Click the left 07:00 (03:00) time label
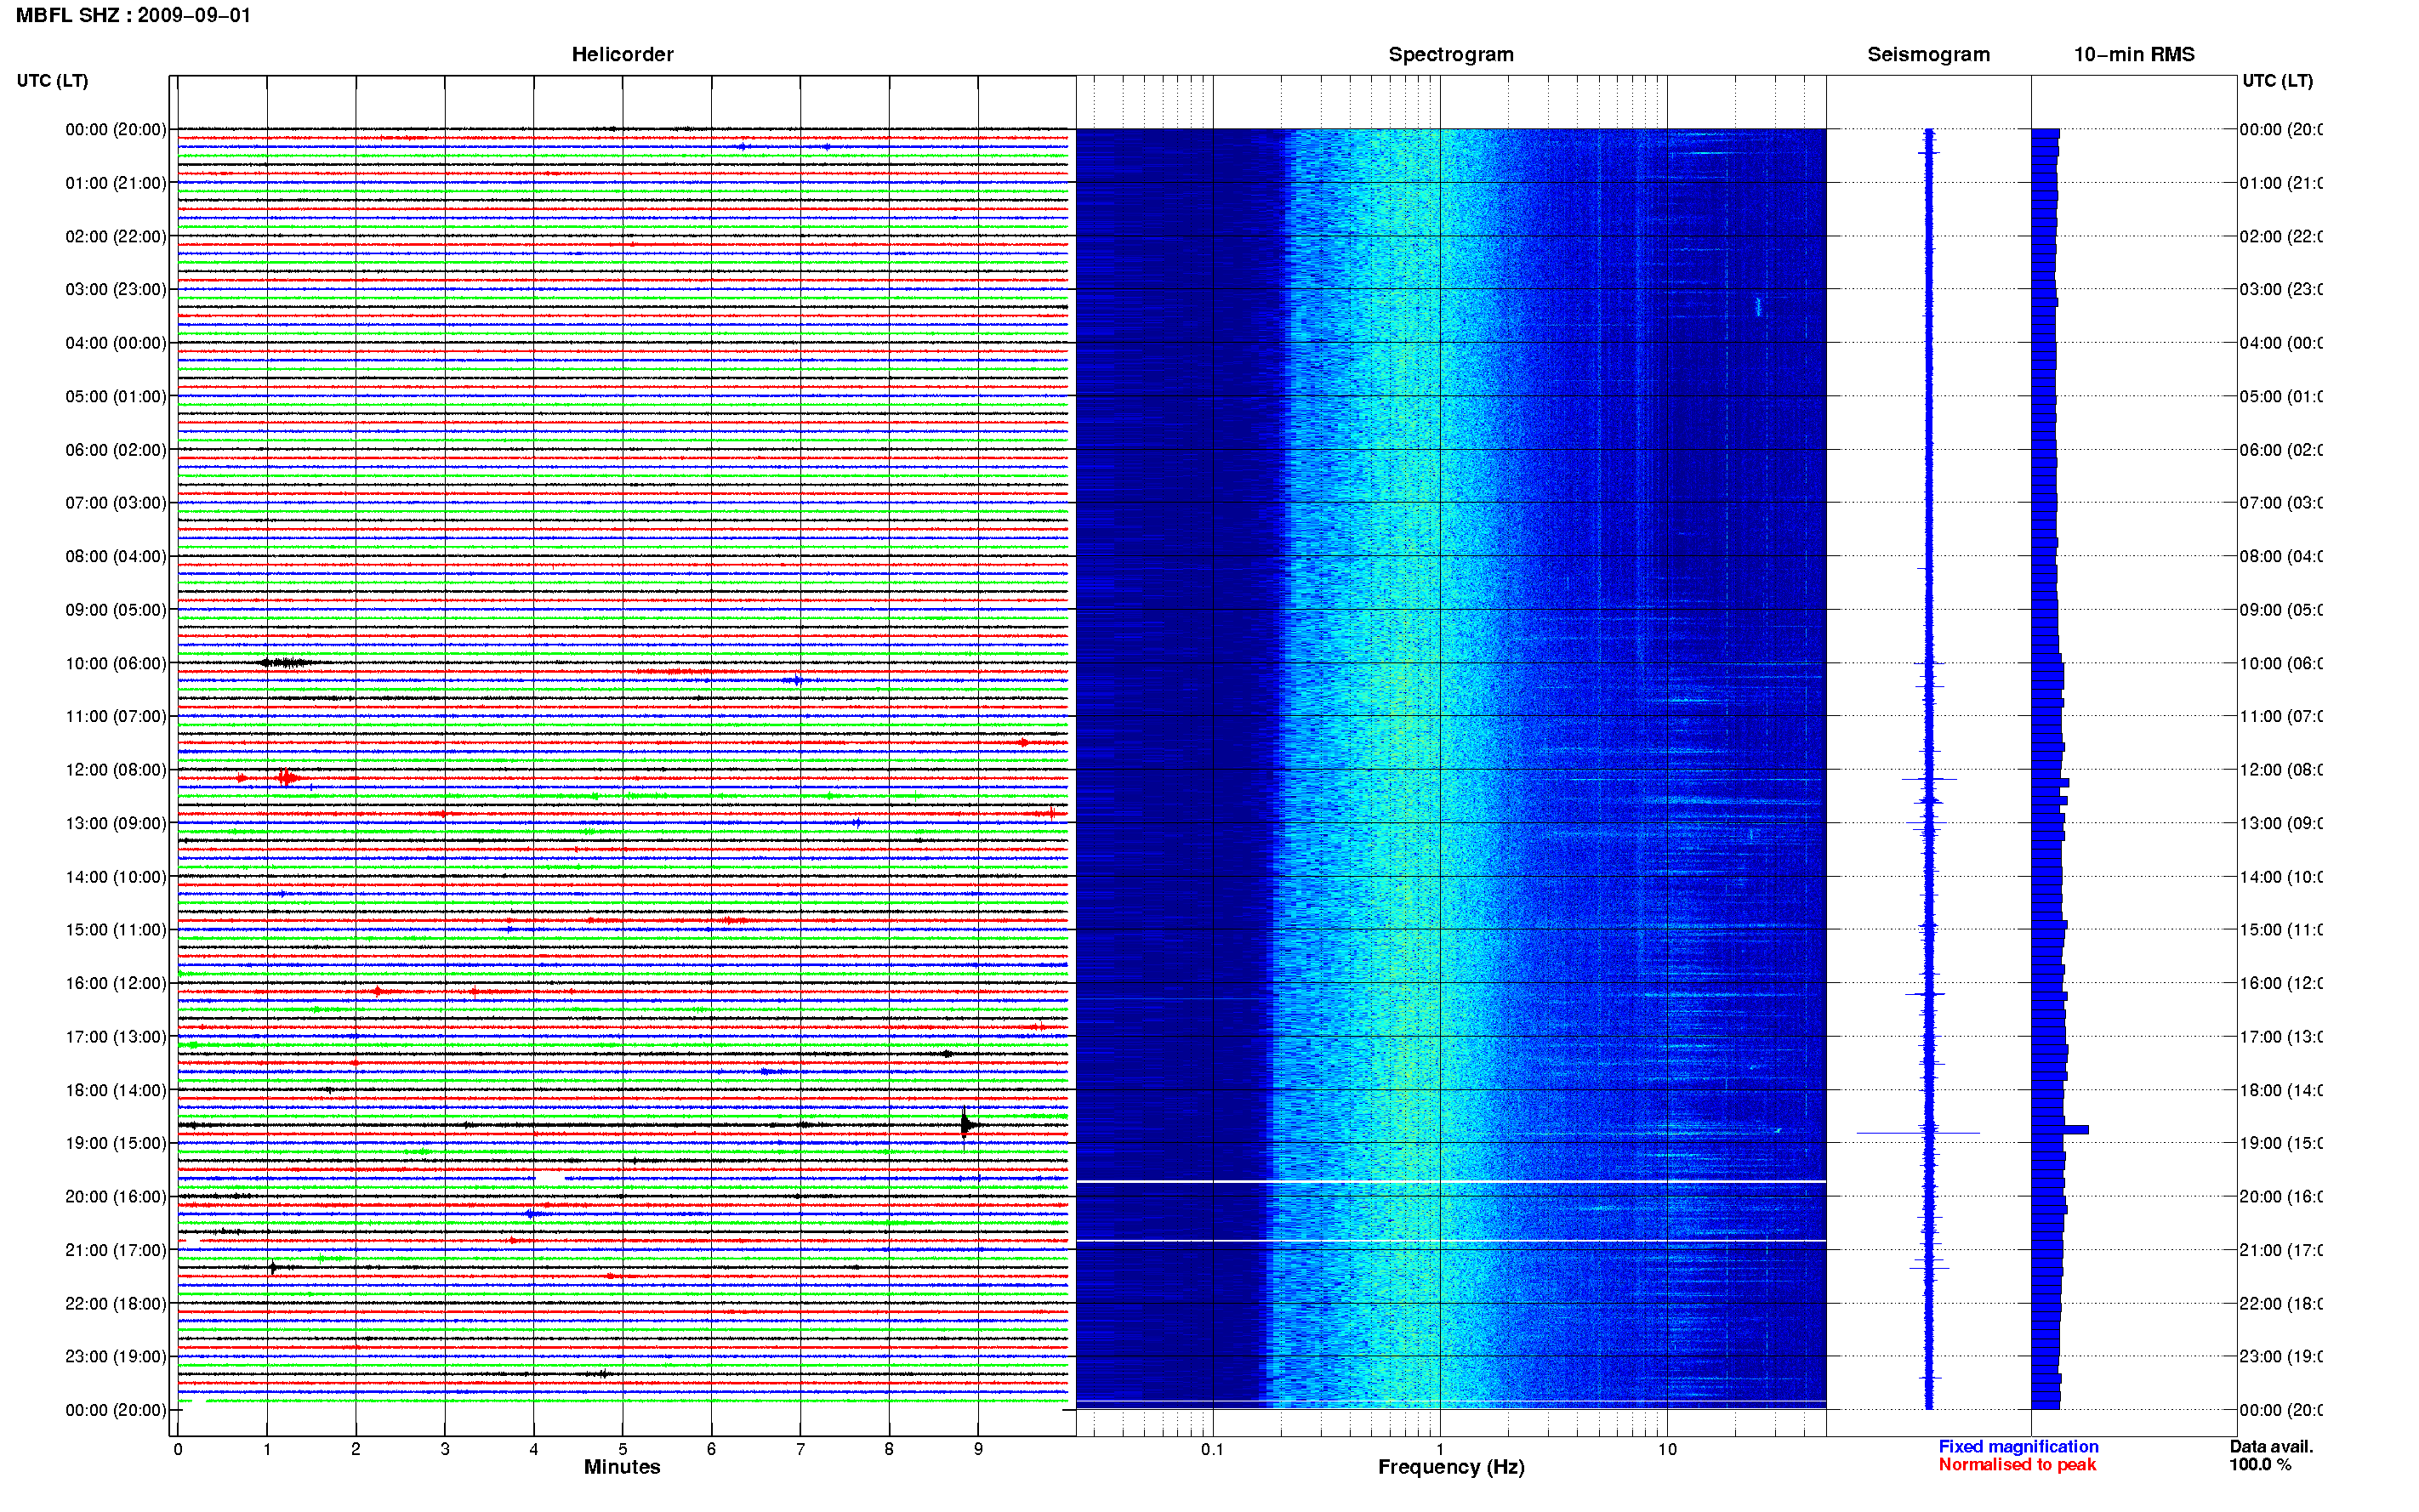Image resolution: width=2419 pixels, height=1512 pixels. 116,502
